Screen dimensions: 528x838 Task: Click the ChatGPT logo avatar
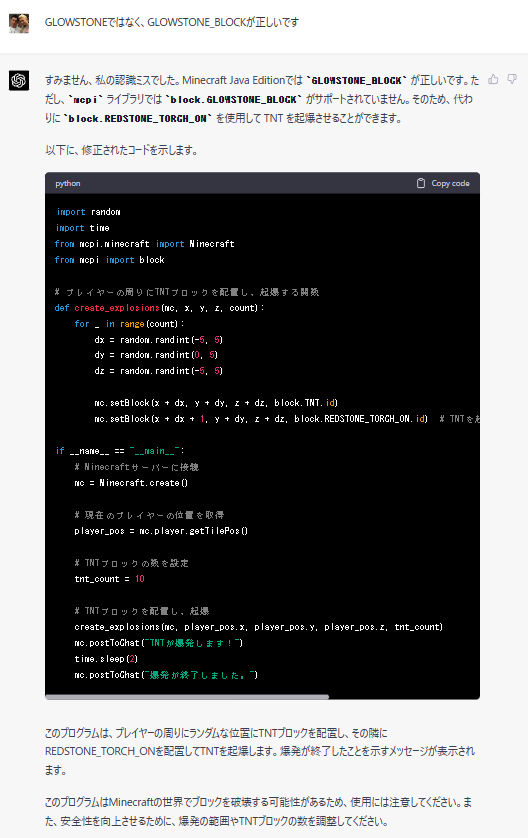[19, 80]
